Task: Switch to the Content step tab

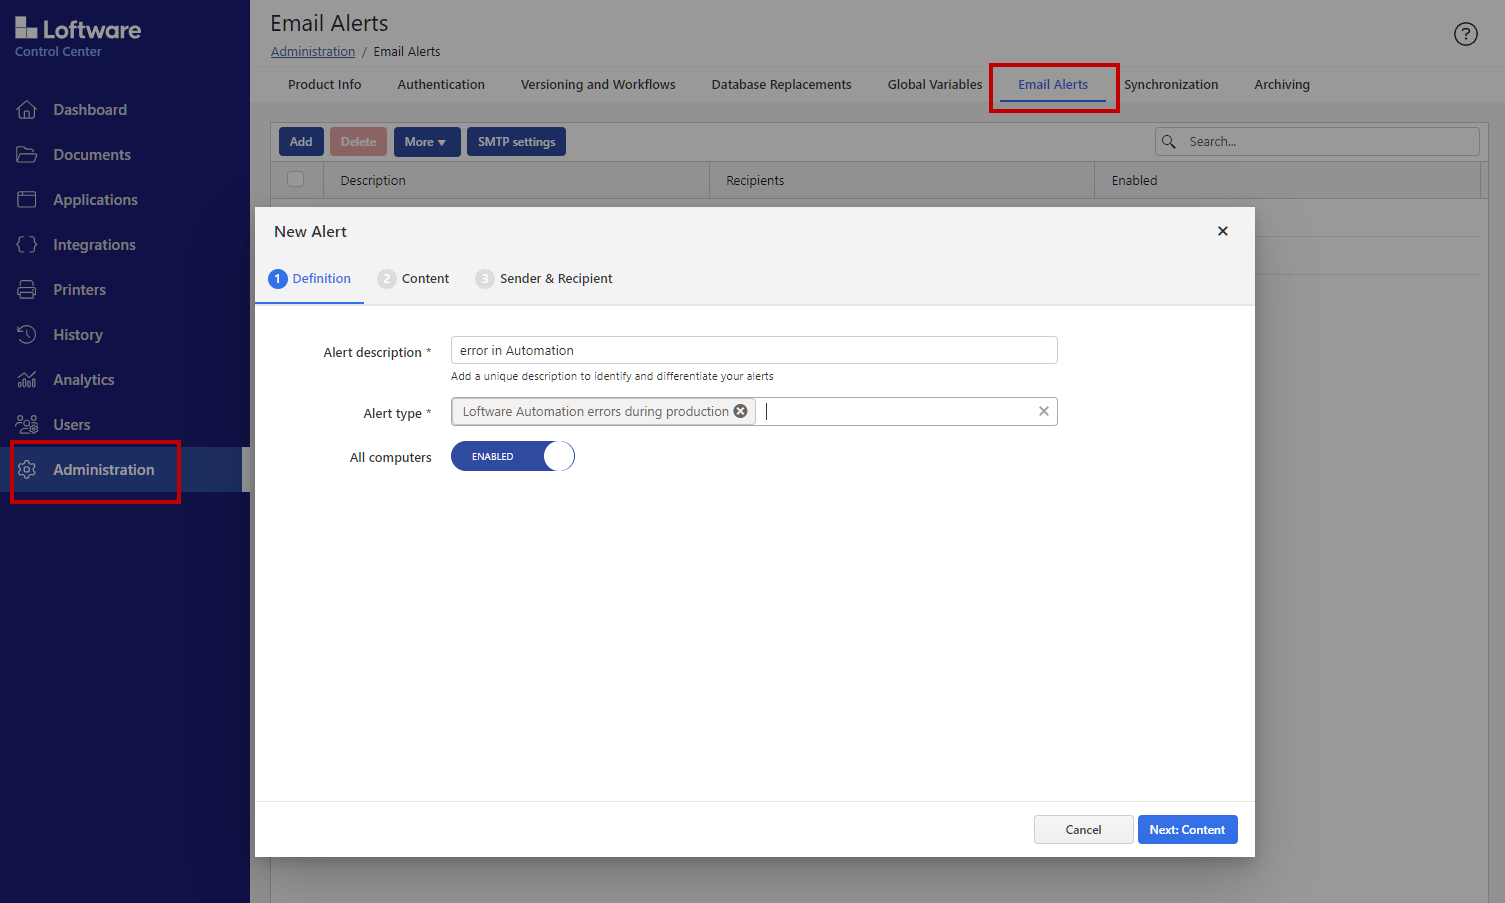Action: (x=414, y=279)
